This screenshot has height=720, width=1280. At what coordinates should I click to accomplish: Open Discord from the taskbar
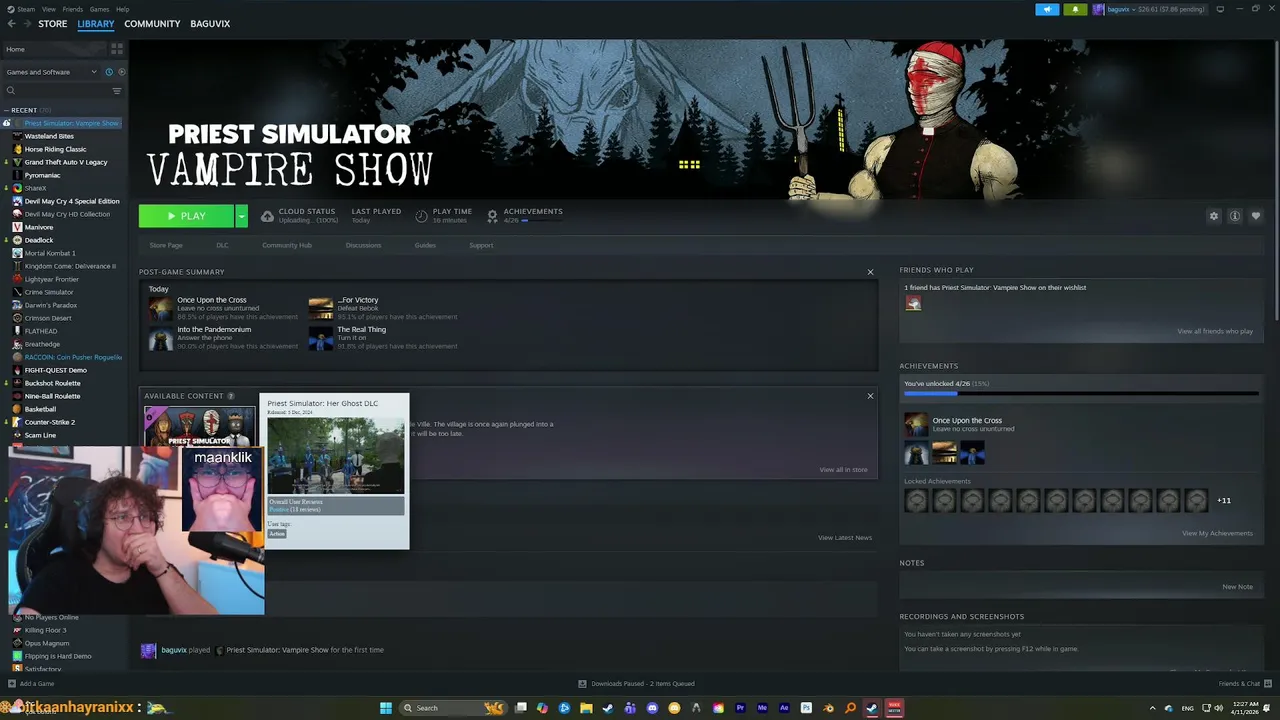pyautogui.click(x=652, y=708)
